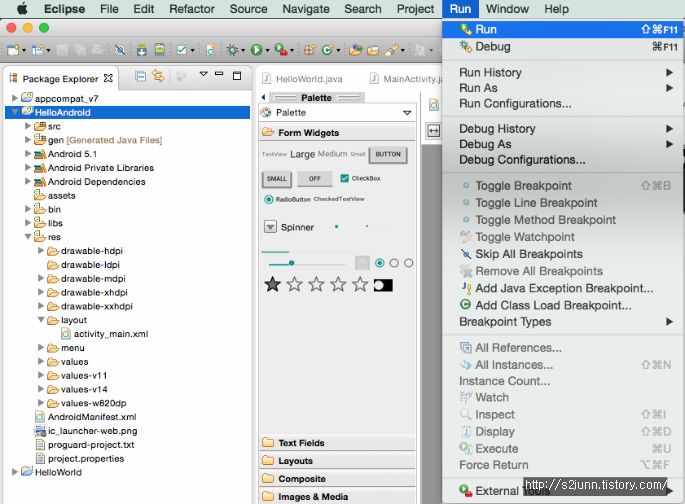Collapse the res folder
The width and height of the screenshot is (685, 504).
28,237
